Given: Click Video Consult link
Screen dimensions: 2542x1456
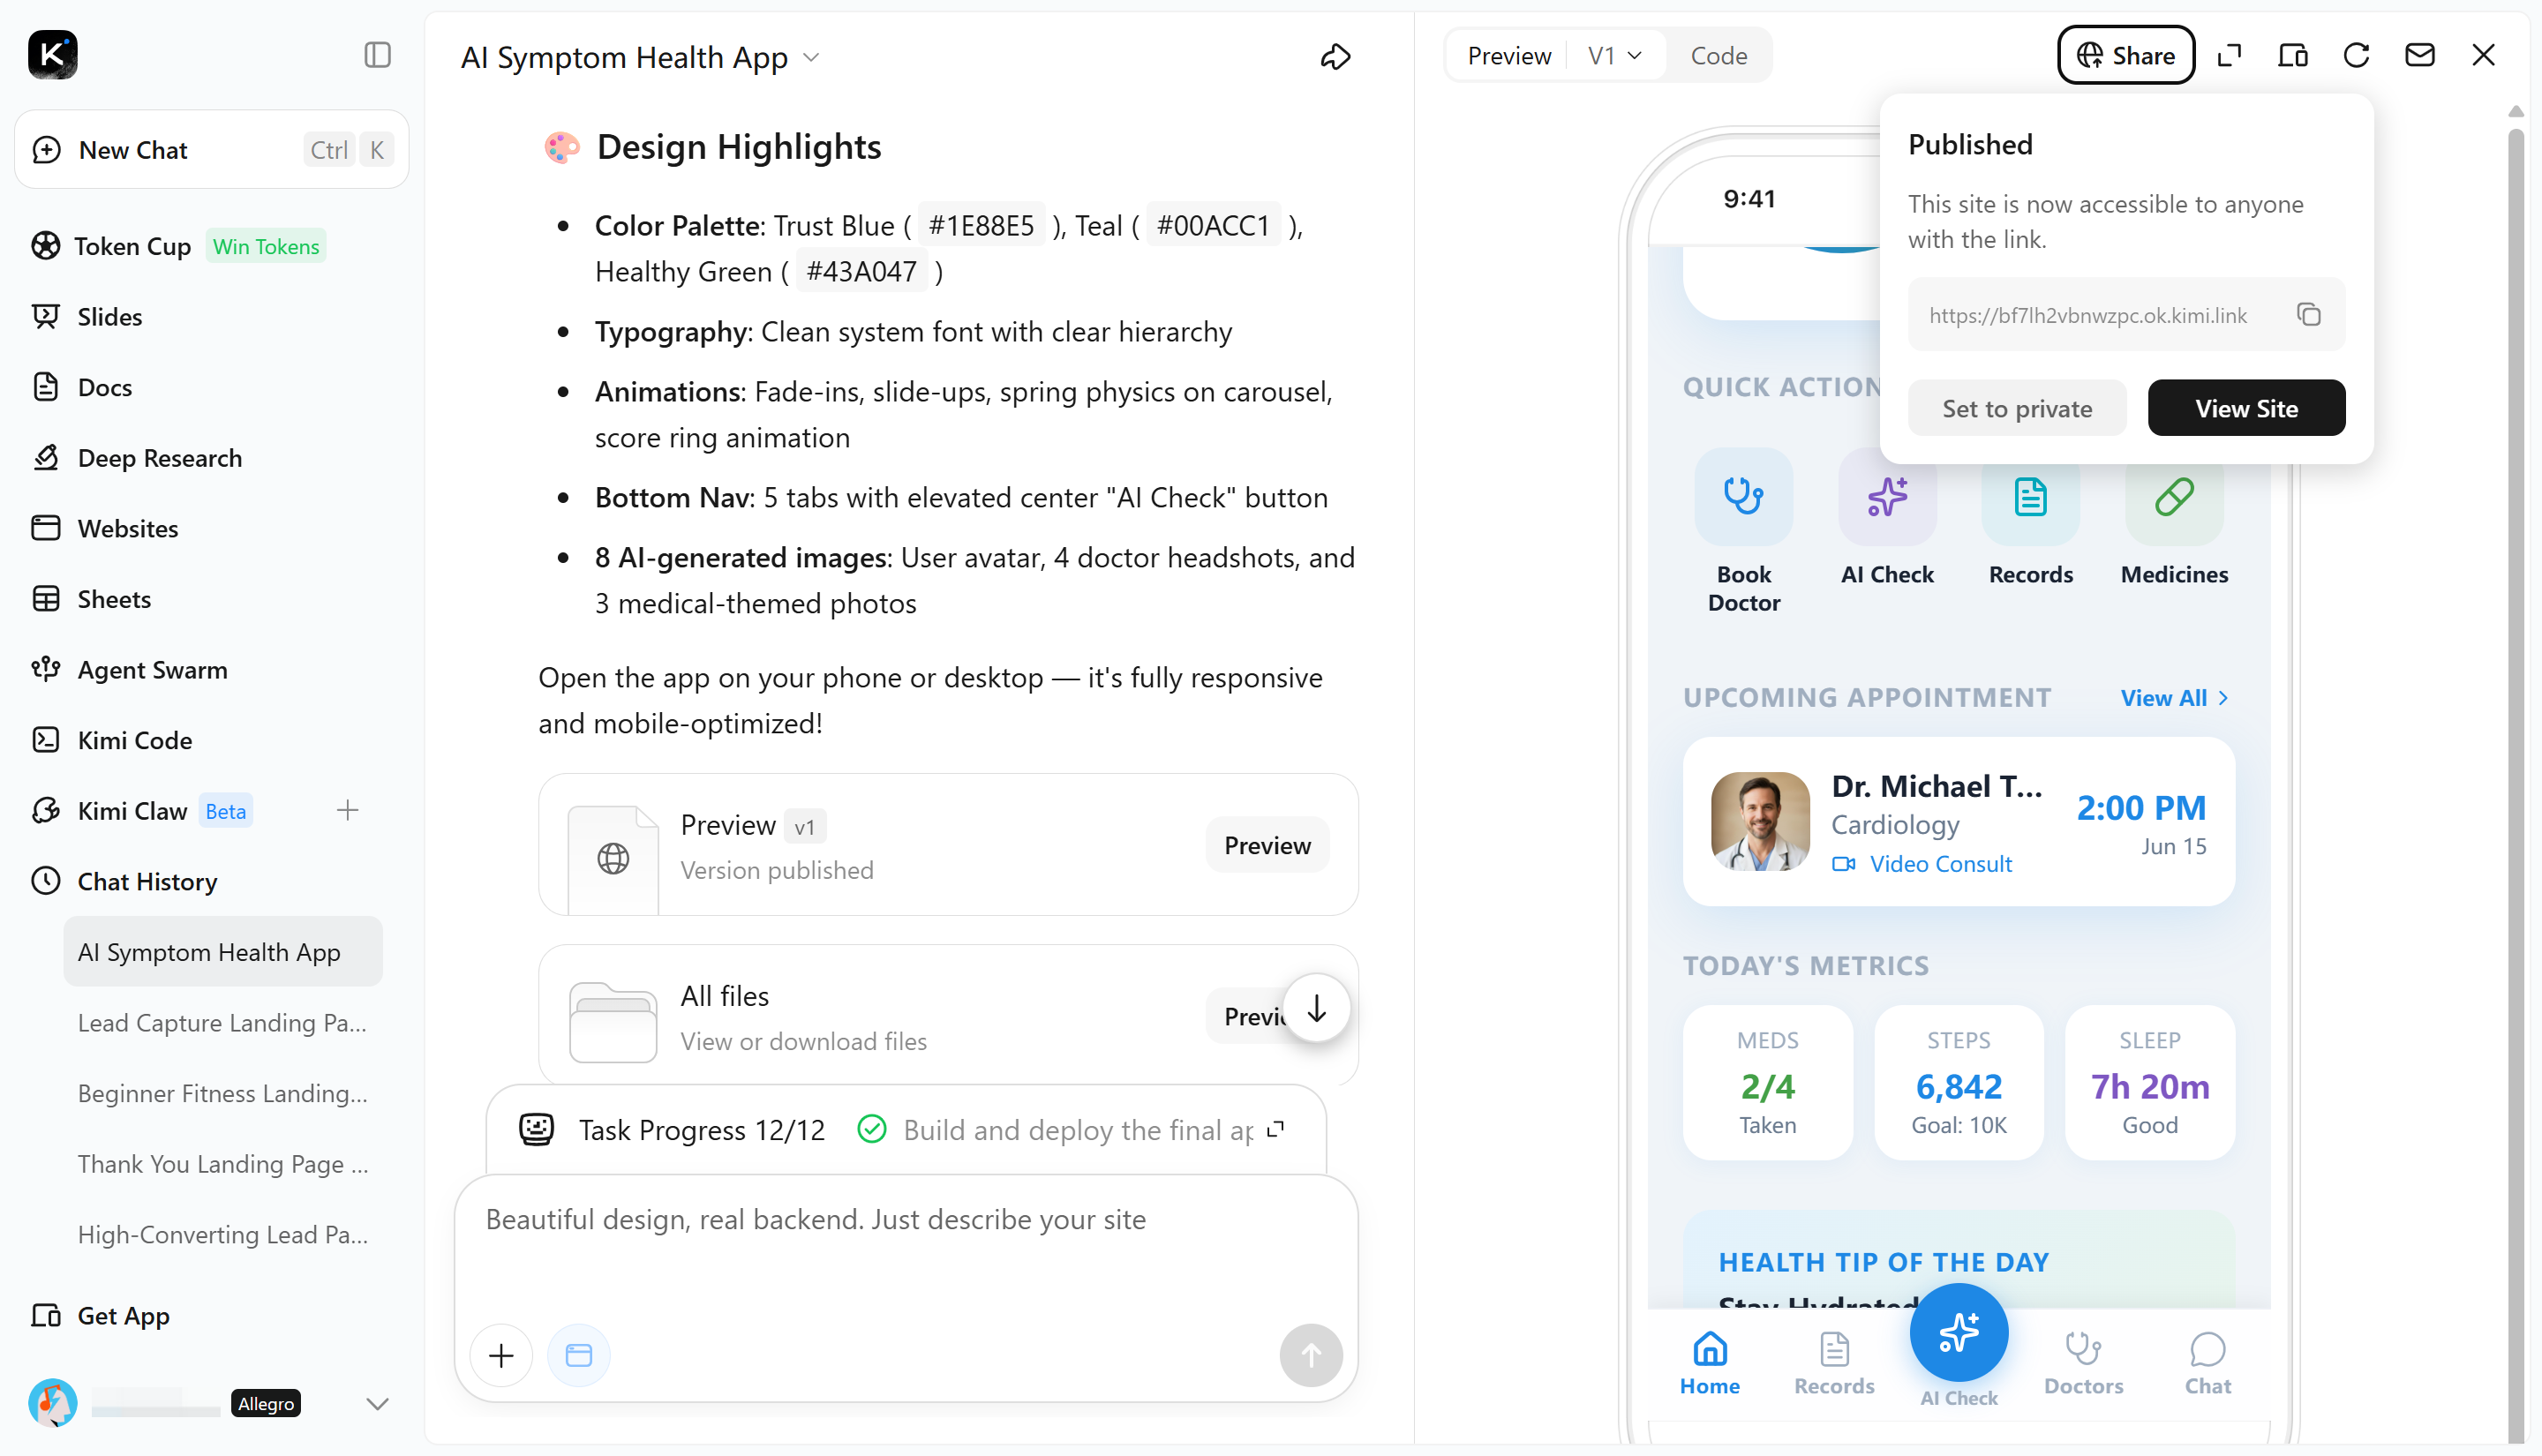Looking at the screenshot, I should point(1921,864).
